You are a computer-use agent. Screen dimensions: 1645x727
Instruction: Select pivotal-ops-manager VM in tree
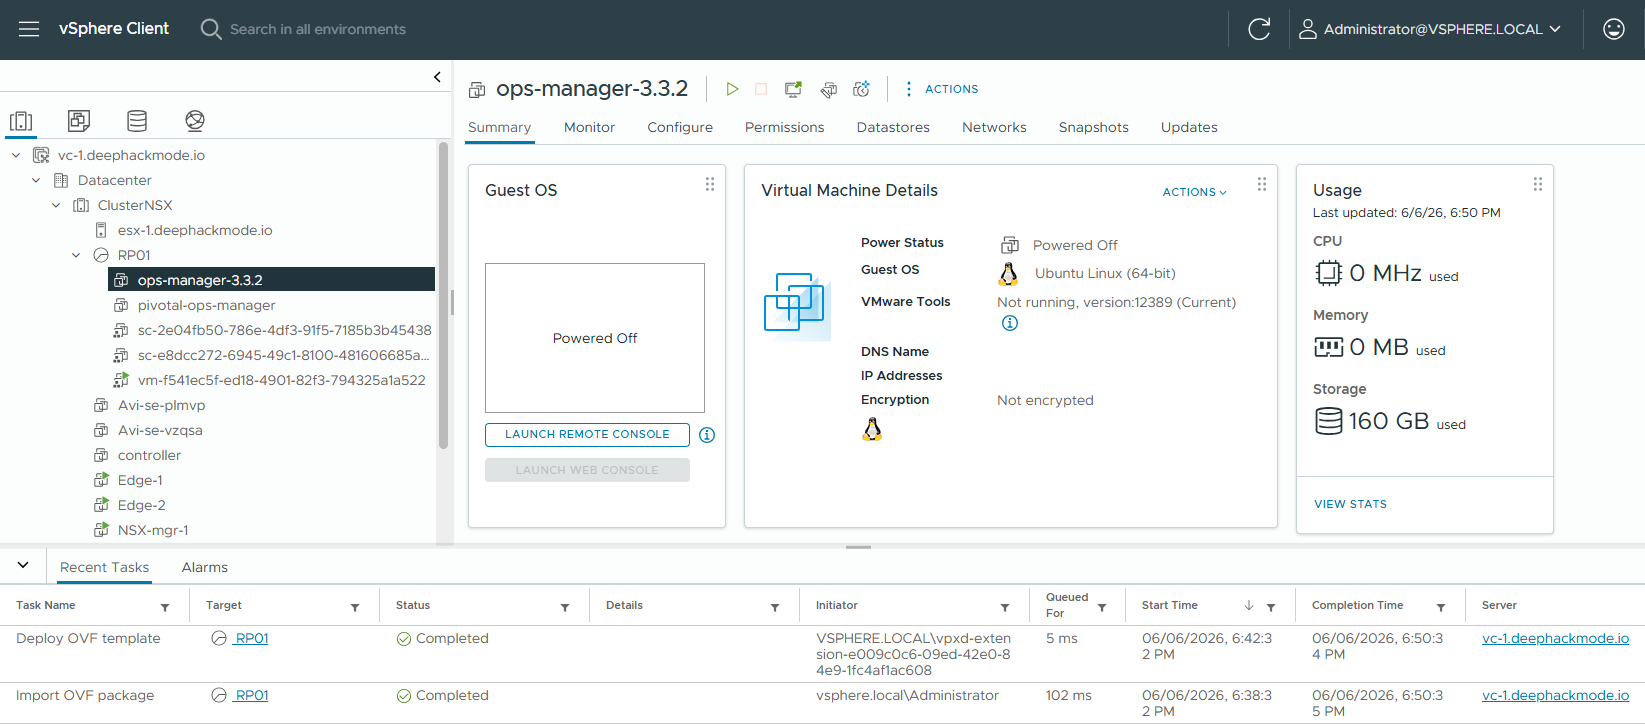206,305
